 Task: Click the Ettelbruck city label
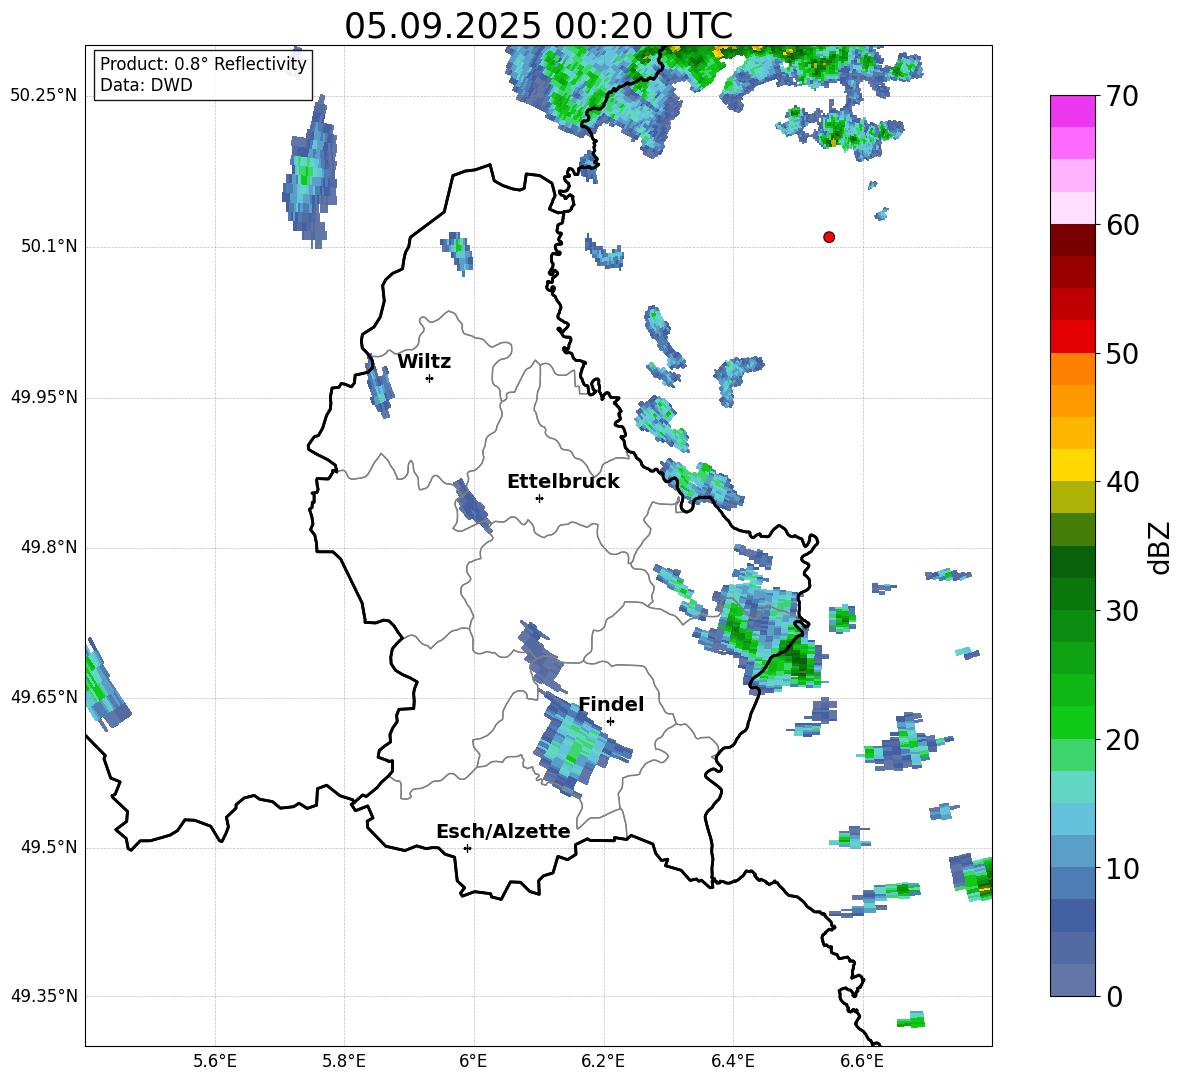(563, 482)
